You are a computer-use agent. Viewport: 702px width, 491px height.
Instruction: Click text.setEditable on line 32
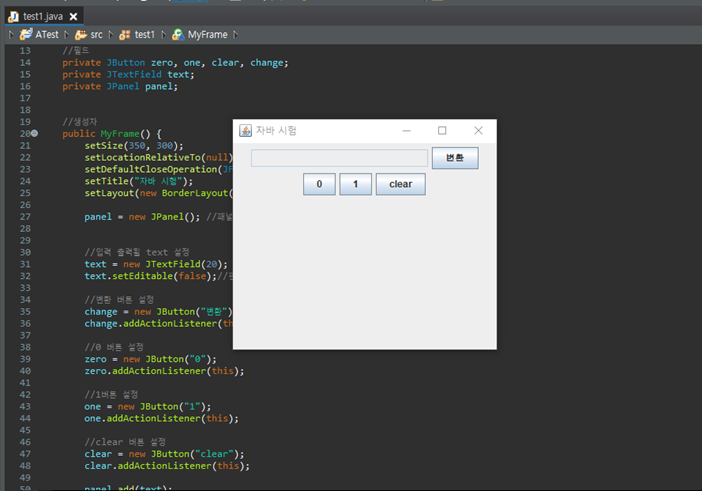(x=128, y=276)
